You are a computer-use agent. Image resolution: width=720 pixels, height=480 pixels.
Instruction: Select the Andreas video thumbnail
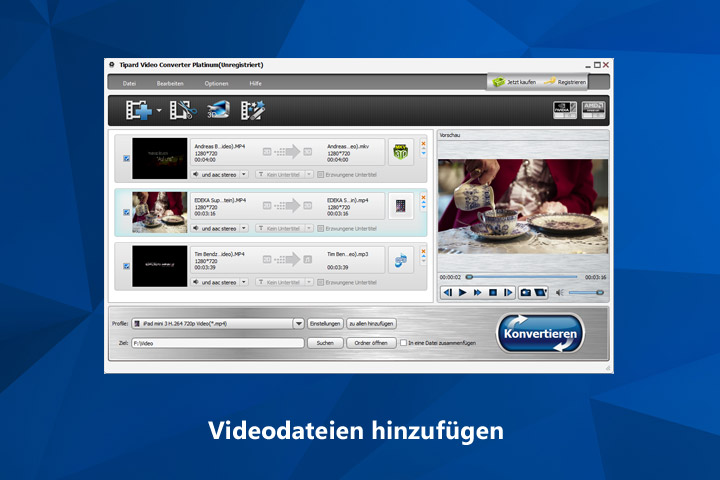pyautogui.click(x=160, y=158)
